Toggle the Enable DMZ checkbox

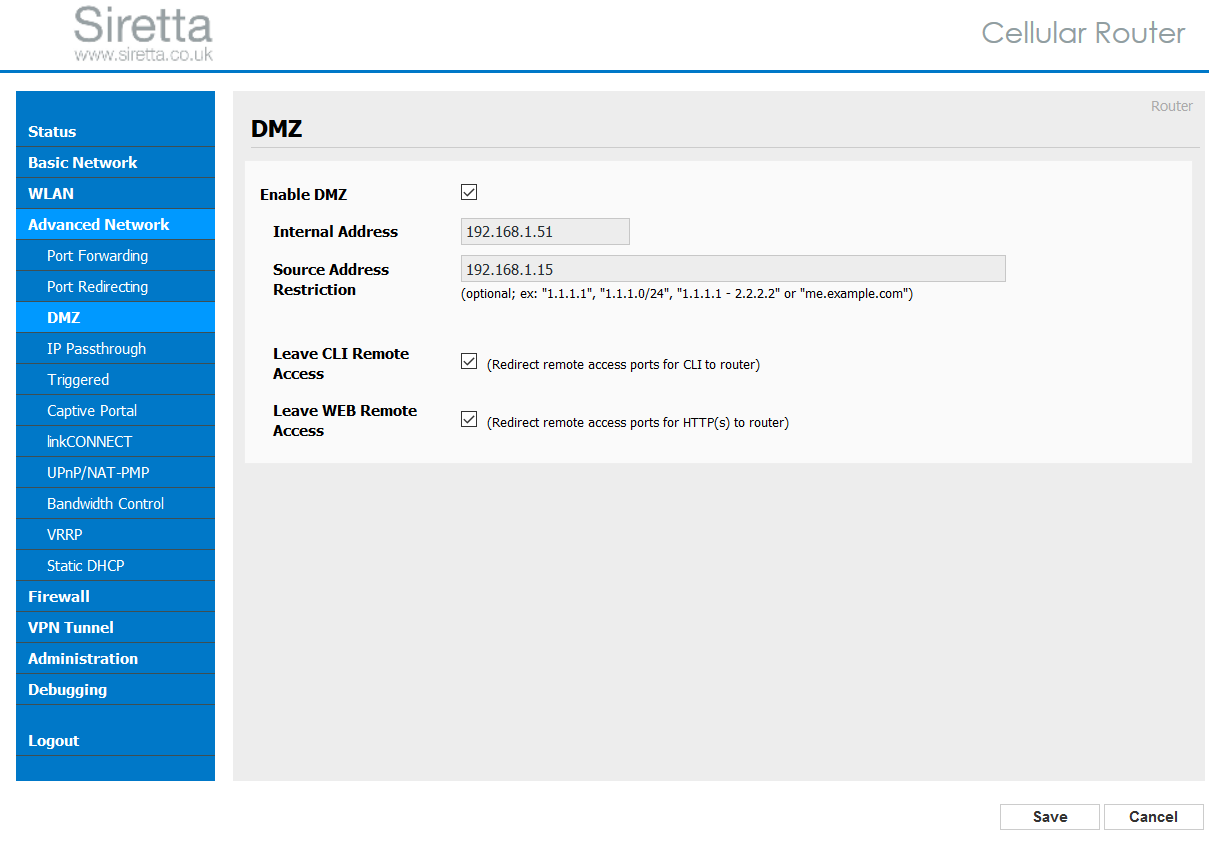(469, 193)
